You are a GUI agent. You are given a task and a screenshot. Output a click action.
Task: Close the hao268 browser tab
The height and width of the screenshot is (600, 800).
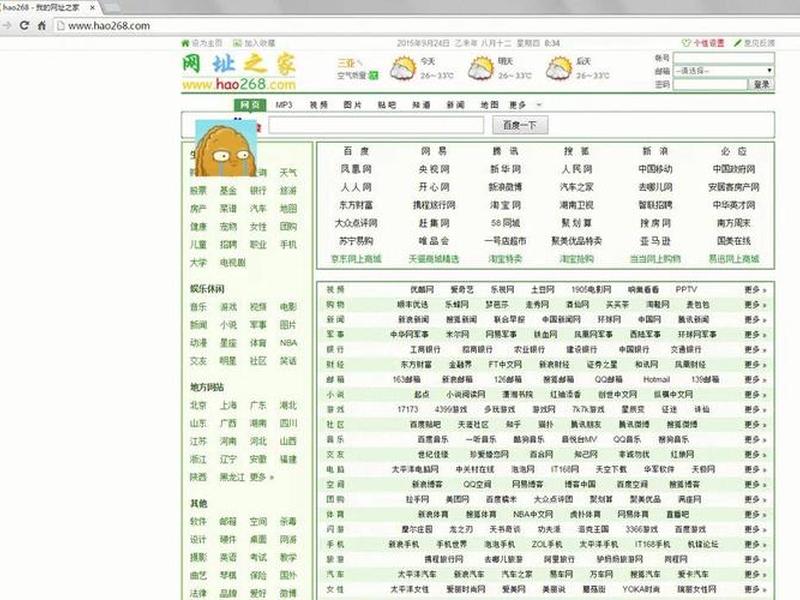click(93, 8)
